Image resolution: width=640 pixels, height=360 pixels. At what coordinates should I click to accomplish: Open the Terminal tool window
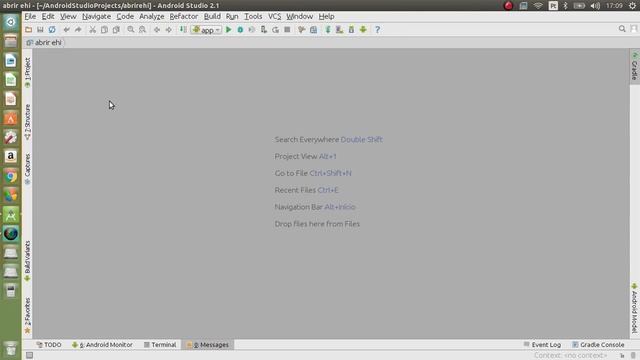point(160,344)
